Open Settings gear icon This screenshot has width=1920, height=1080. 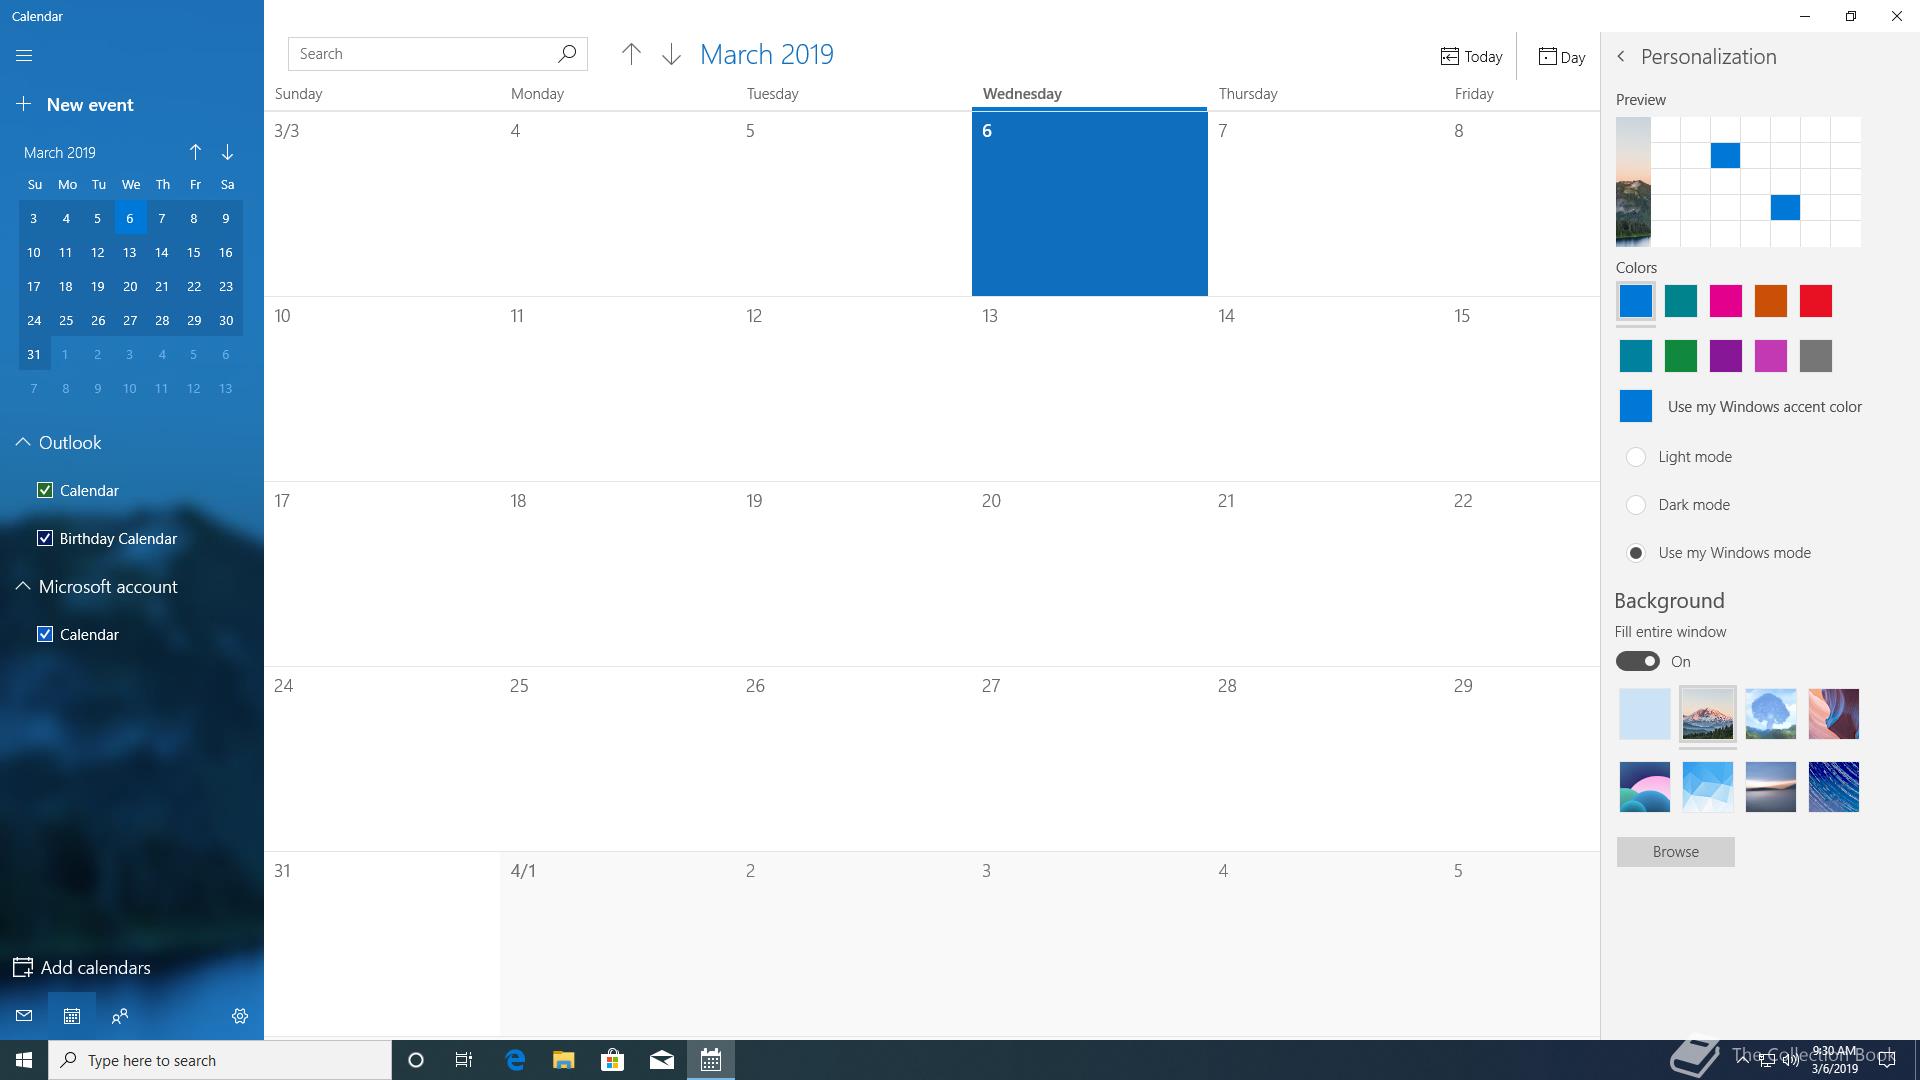(x=240, y=1016)
